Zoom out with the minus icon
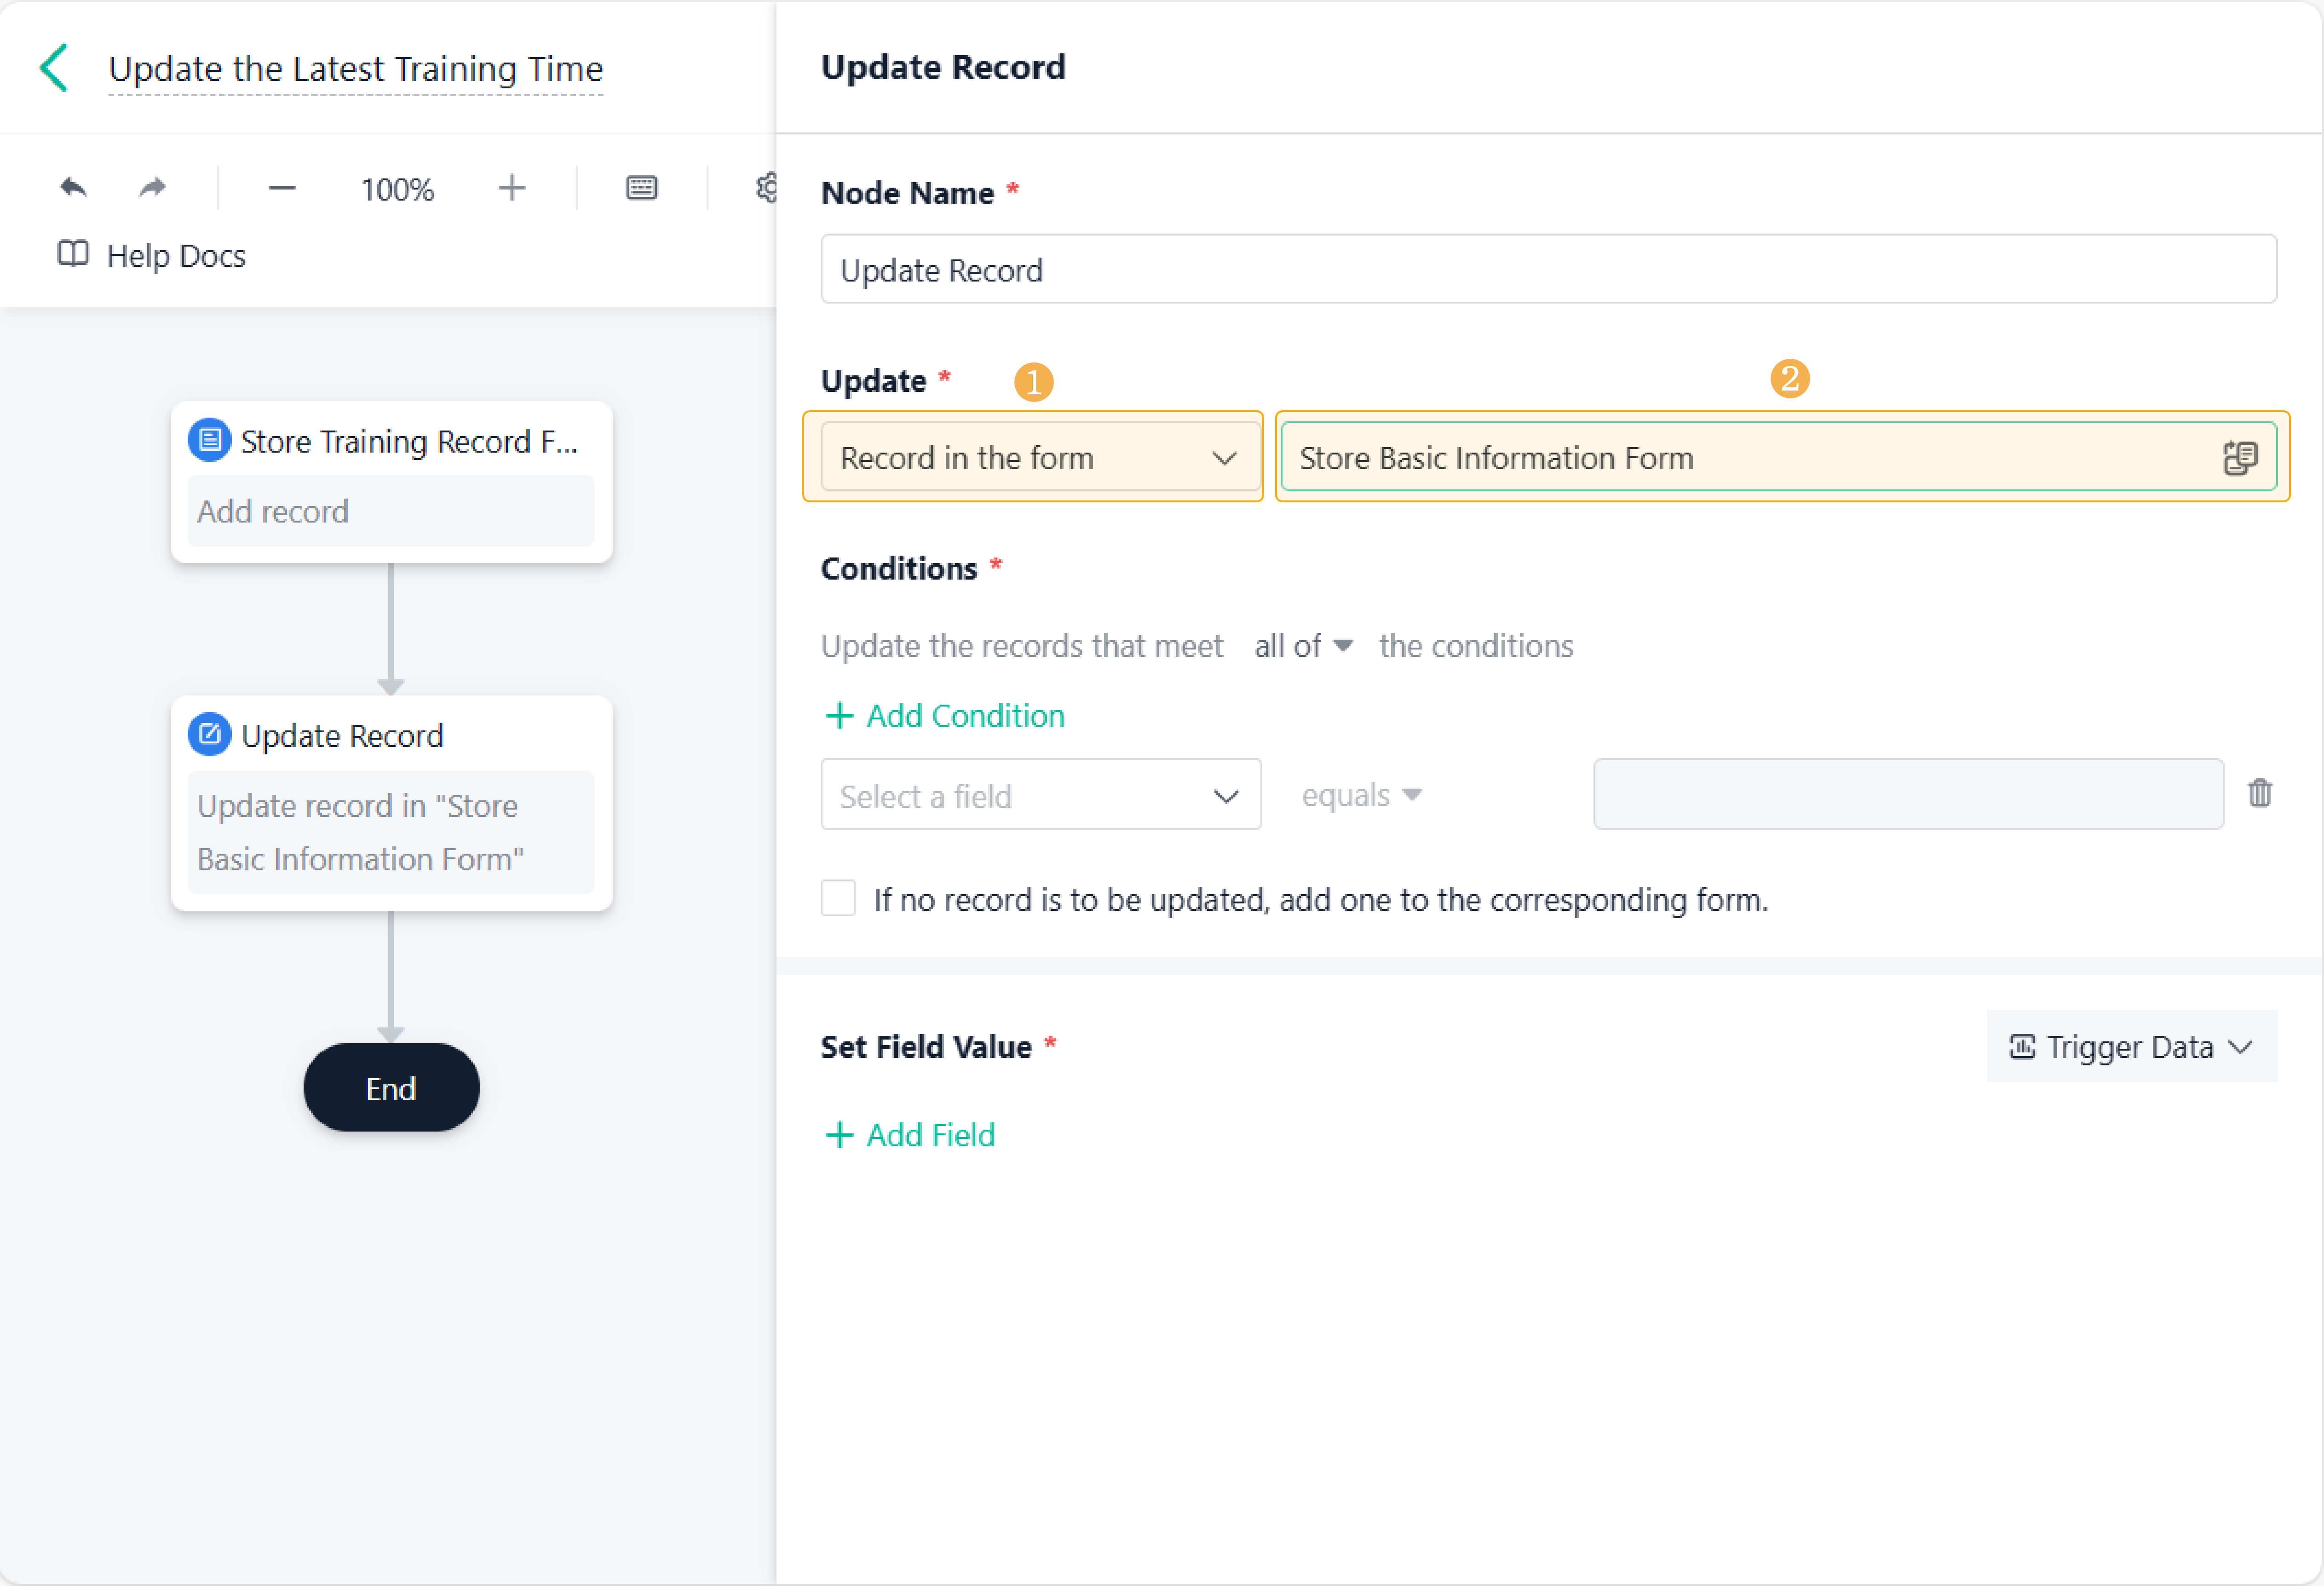 pyautogui.click(x=282, y=188)
